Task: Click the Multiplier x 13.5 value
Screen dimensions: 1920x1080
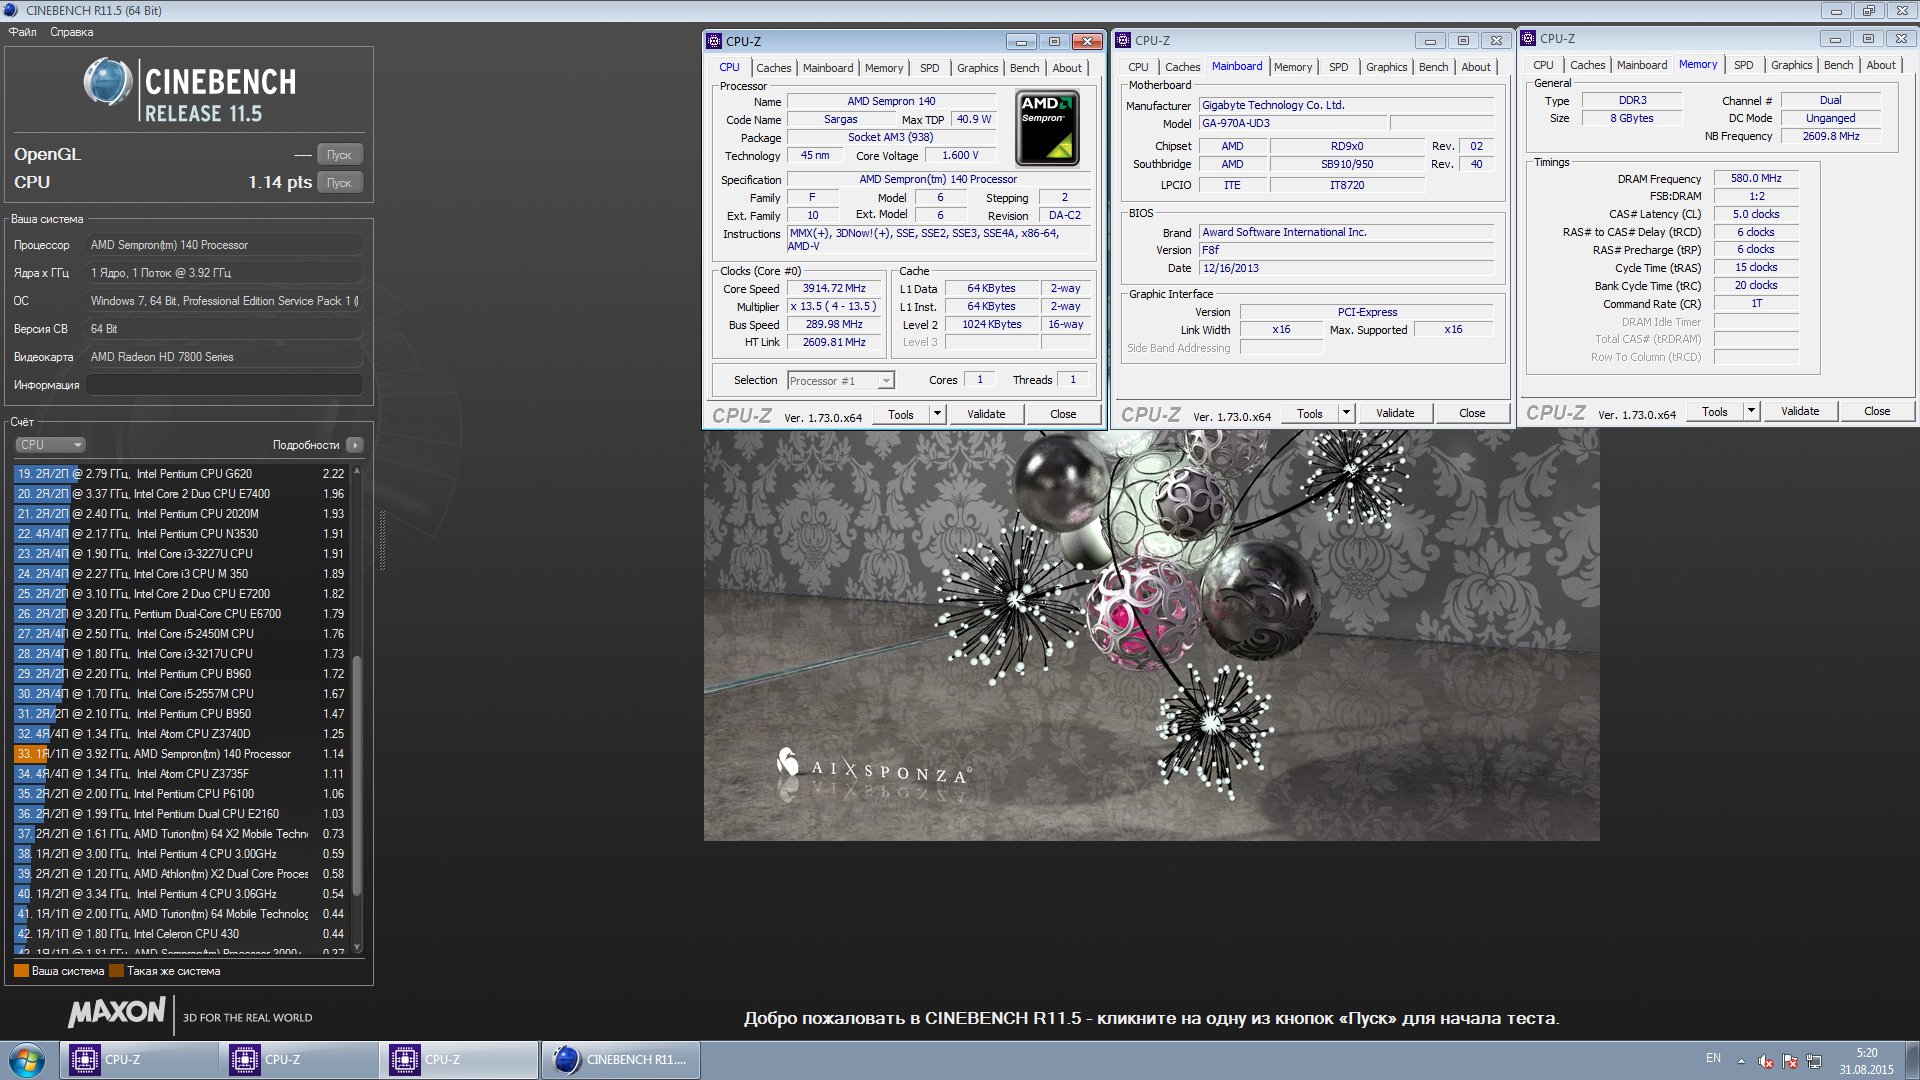Action: [x=834, y=307]
